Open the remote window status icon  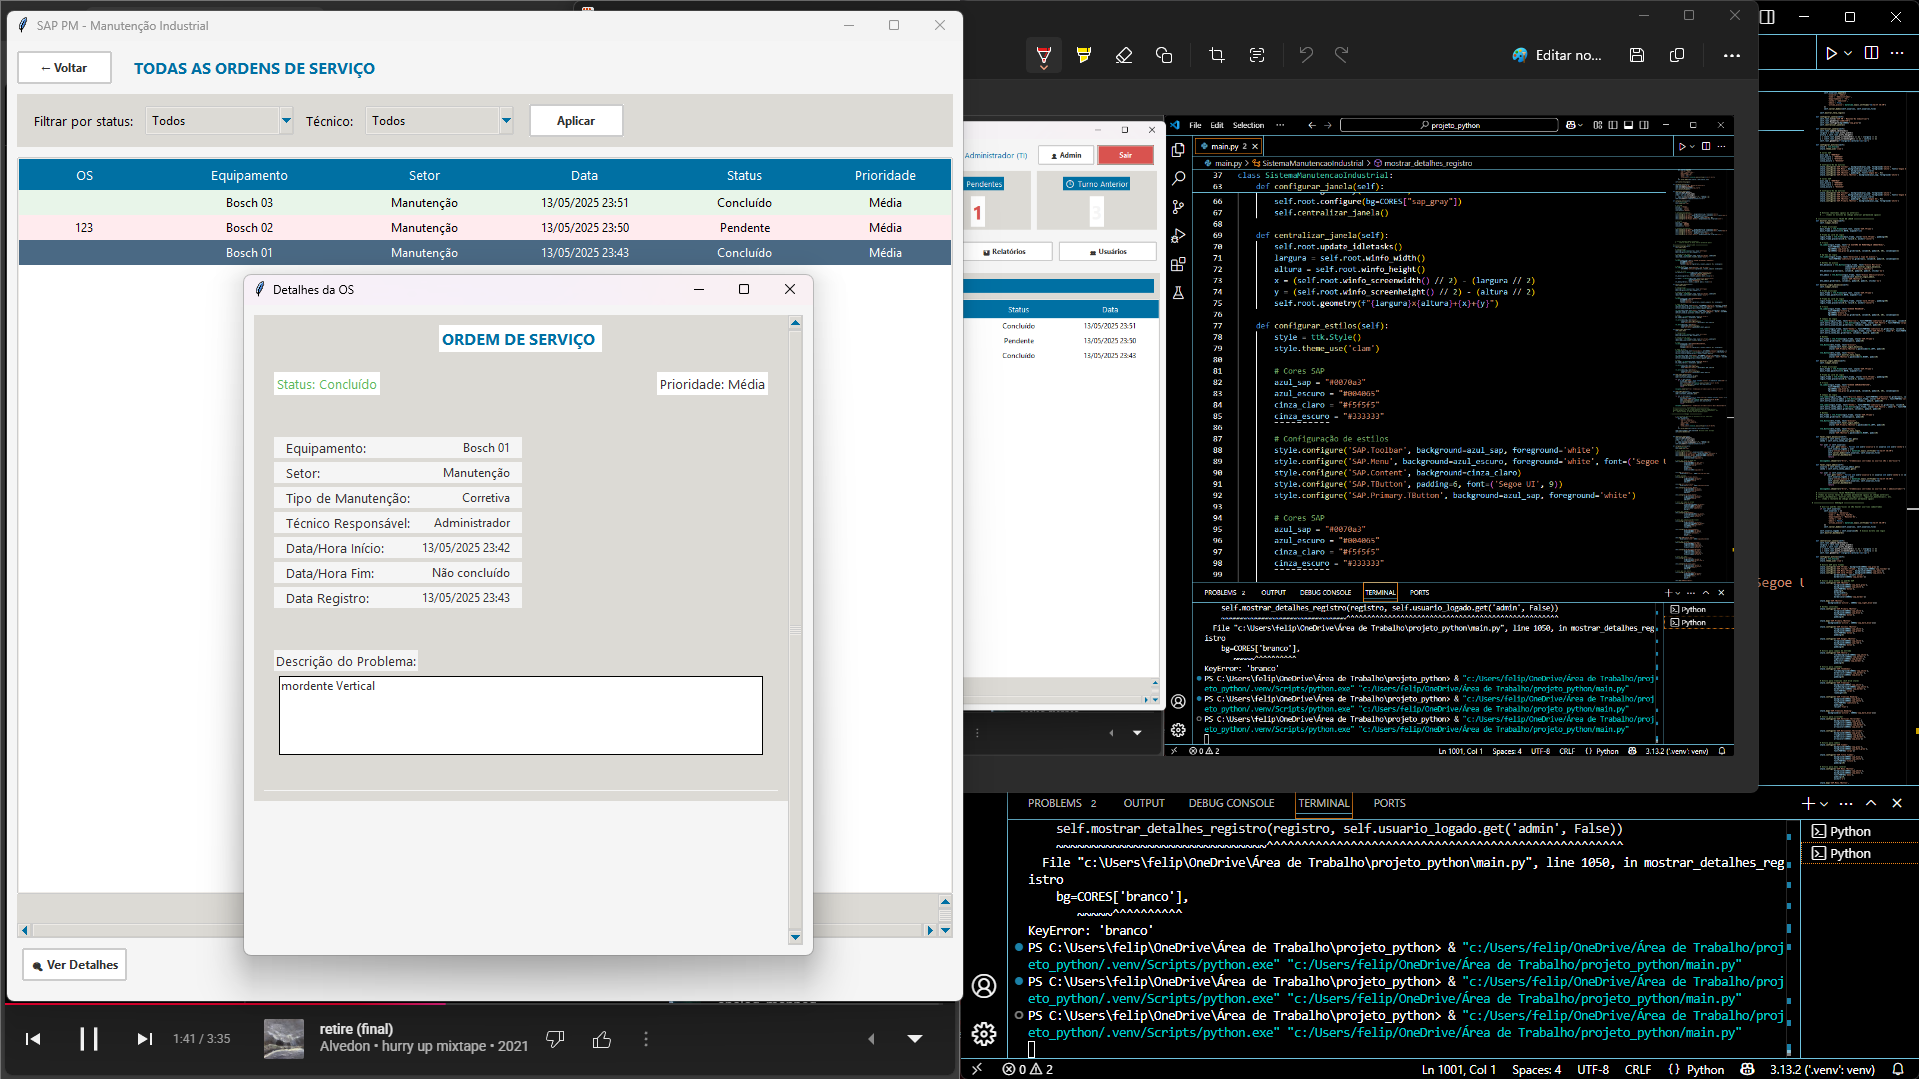977,1069
